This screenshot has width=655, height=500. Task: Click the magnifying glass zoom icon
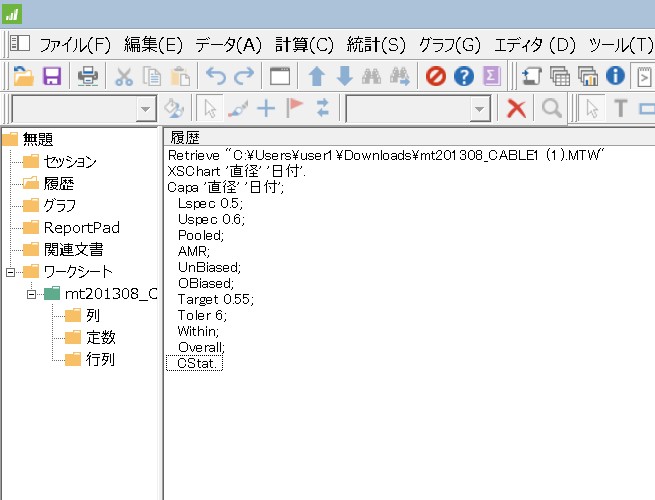click(x=552, y=108)
